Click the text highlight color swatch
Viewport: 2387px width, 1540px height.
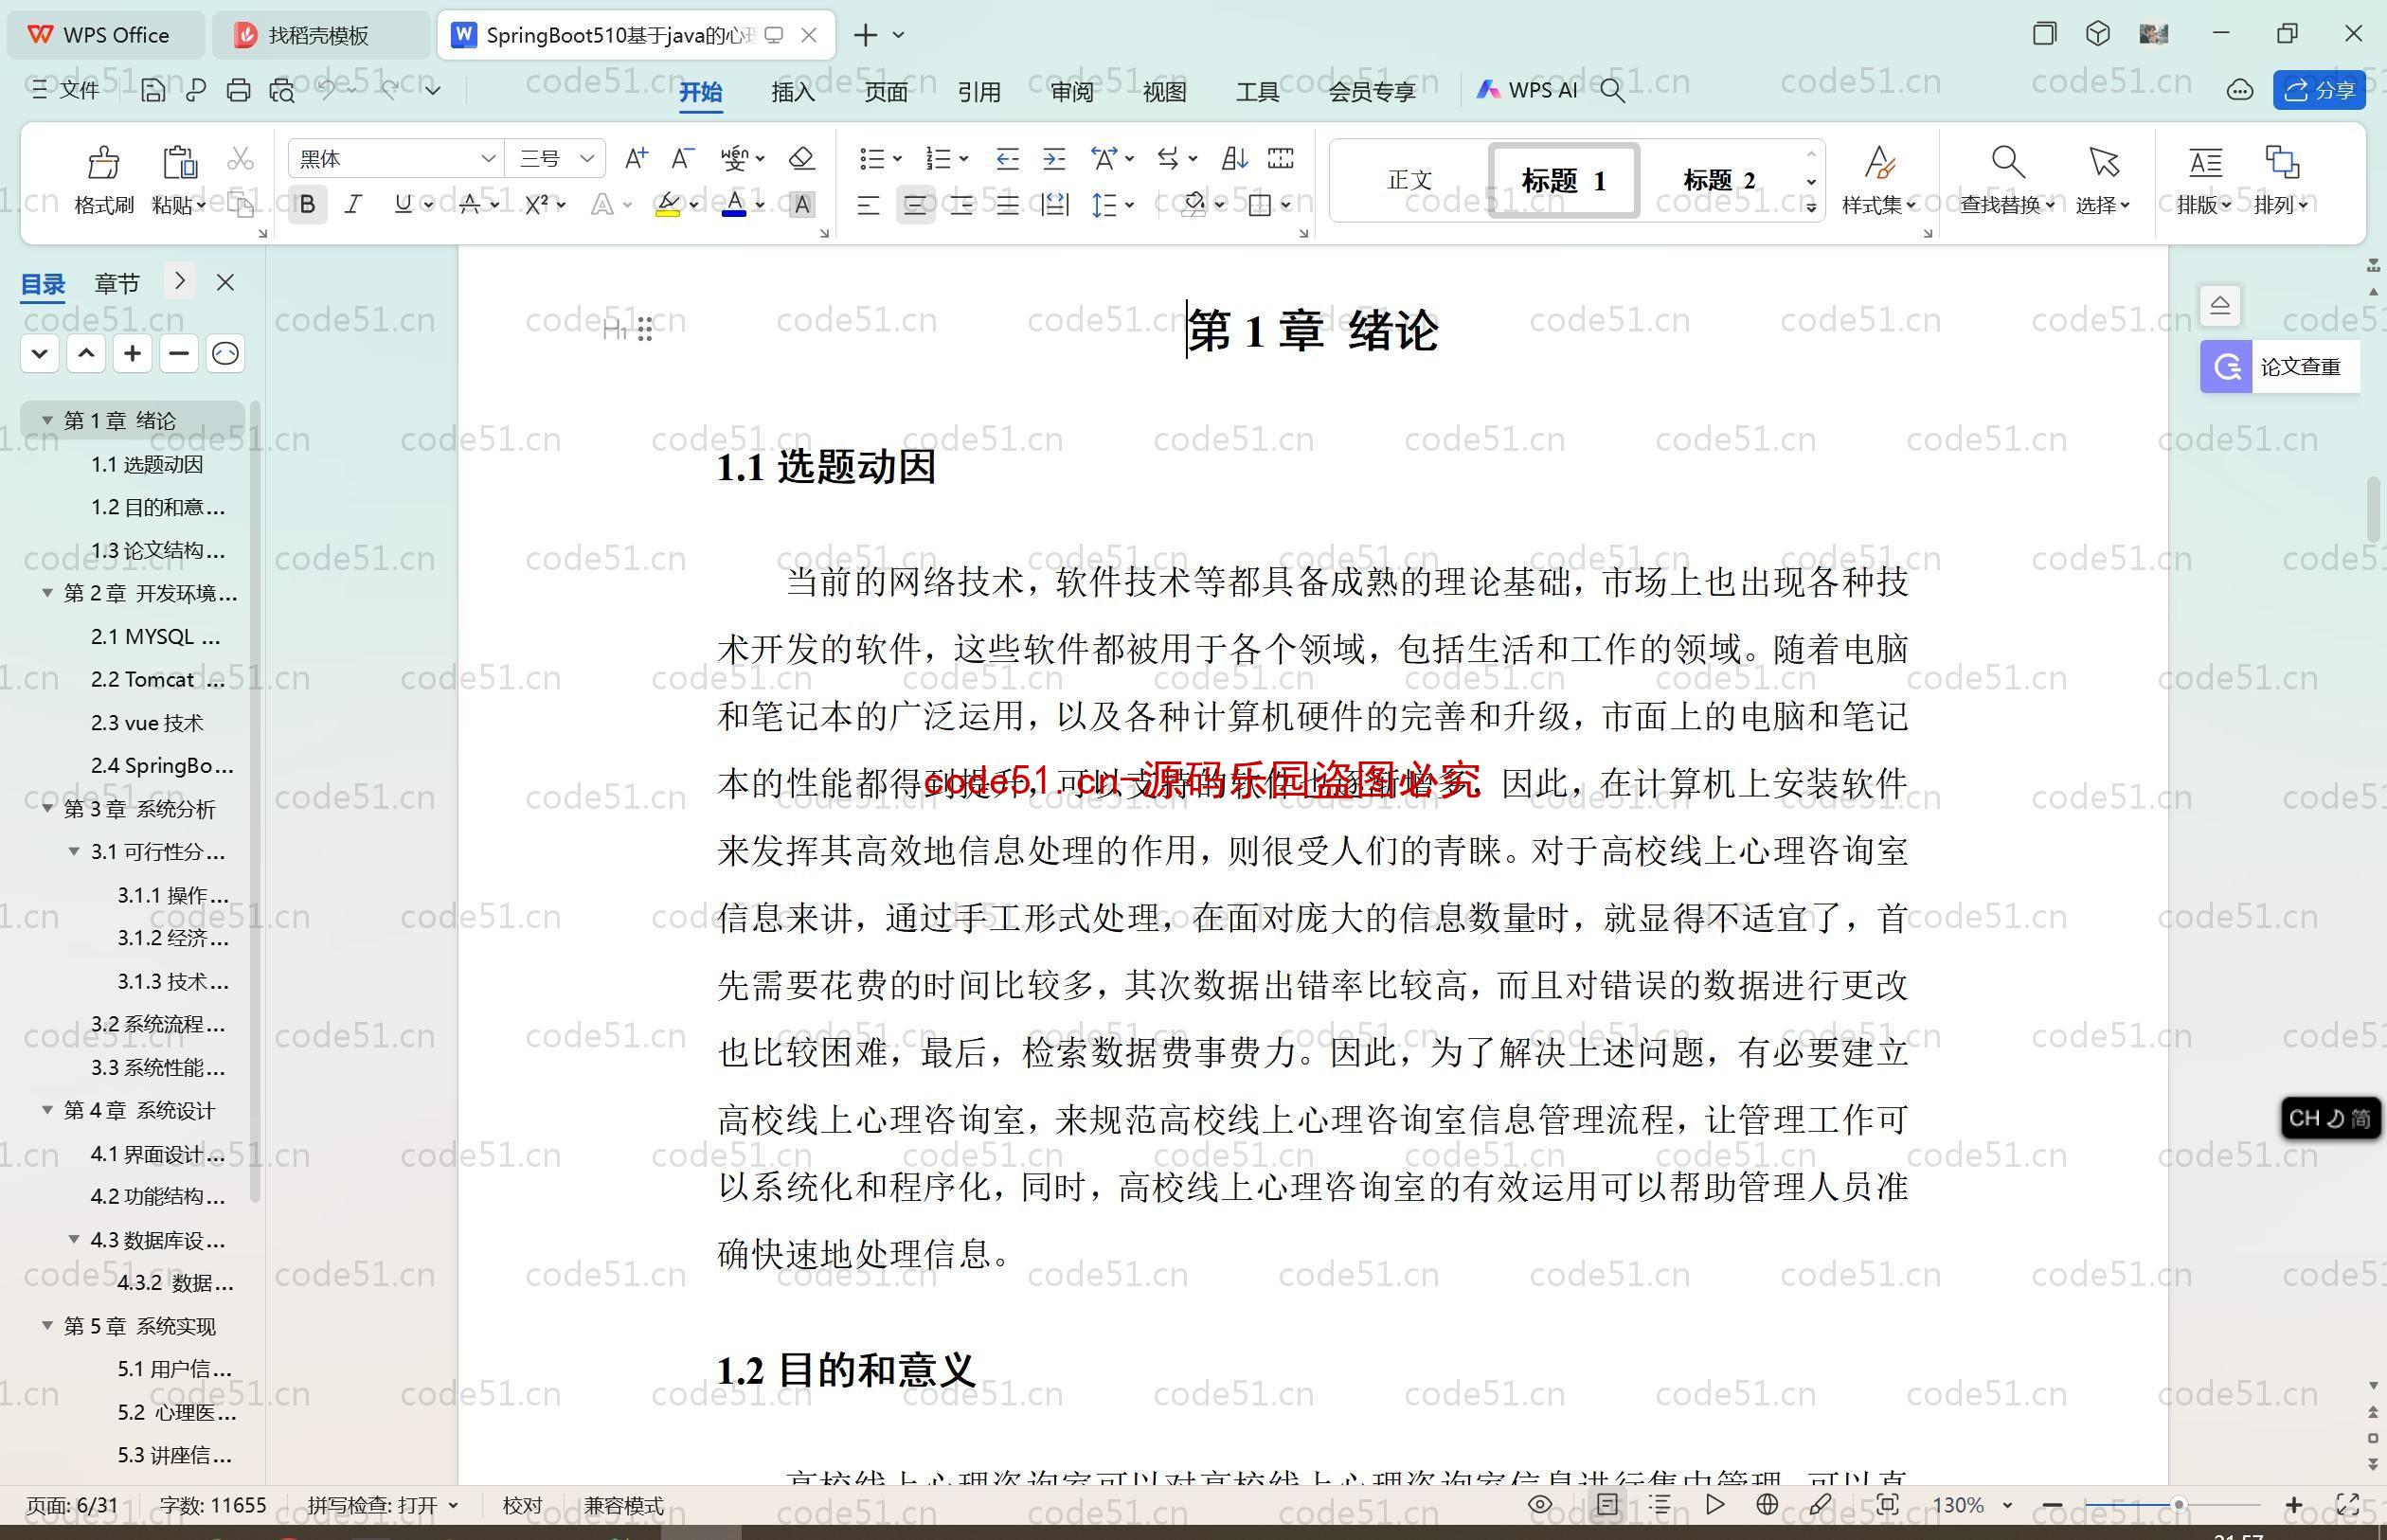tap(668, 205)
